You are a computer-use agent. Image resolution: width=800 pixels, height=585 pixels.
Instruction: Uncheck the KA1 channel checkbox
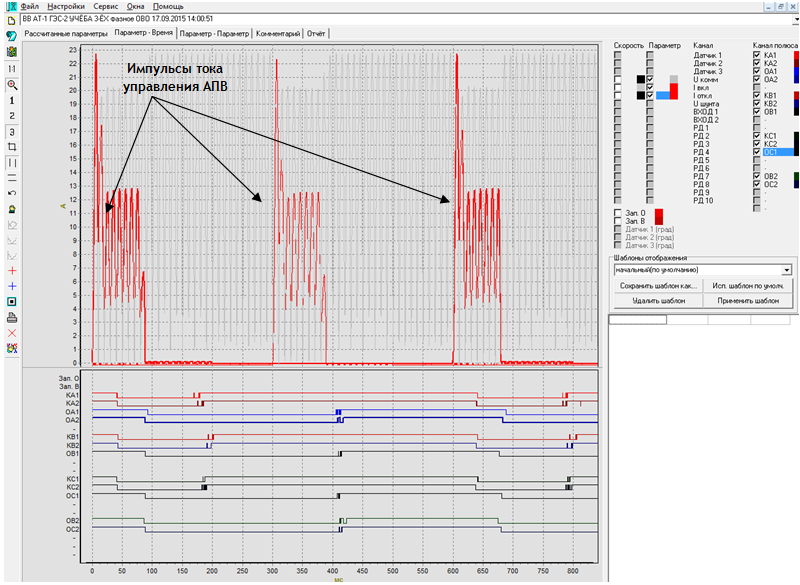(757, 56)
